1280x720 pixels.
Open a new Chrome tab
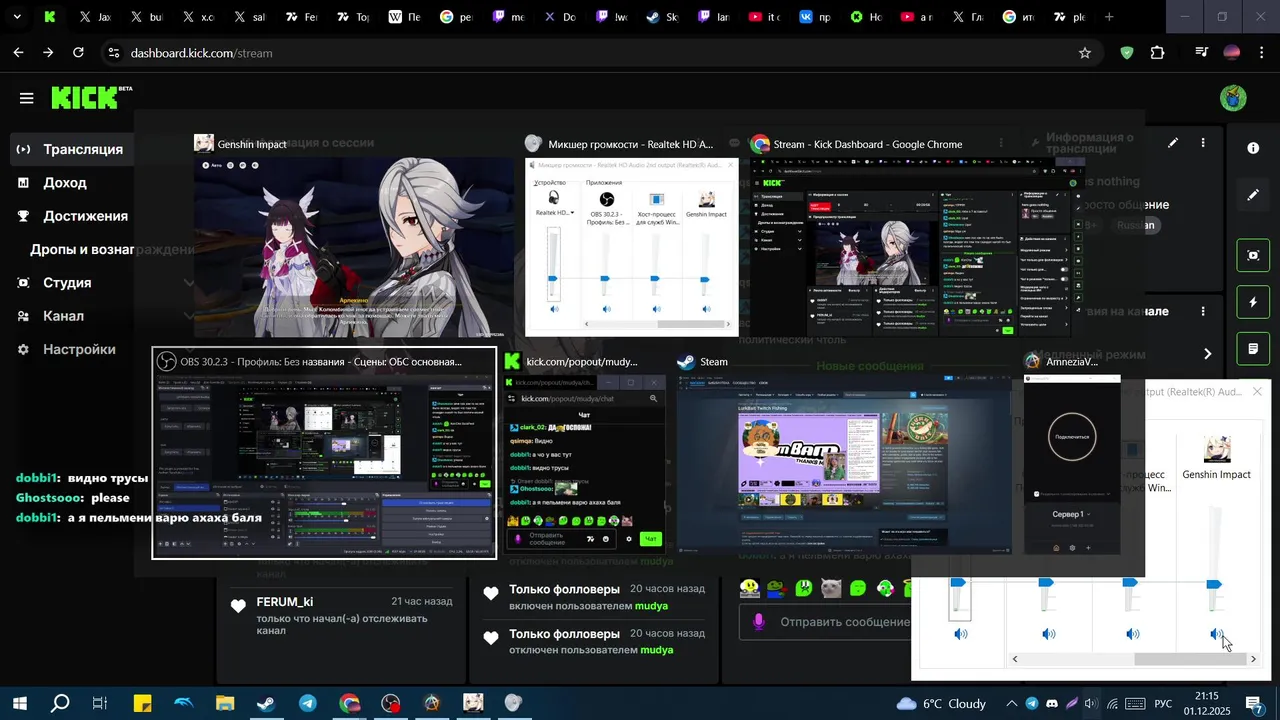pos(1109,17)
